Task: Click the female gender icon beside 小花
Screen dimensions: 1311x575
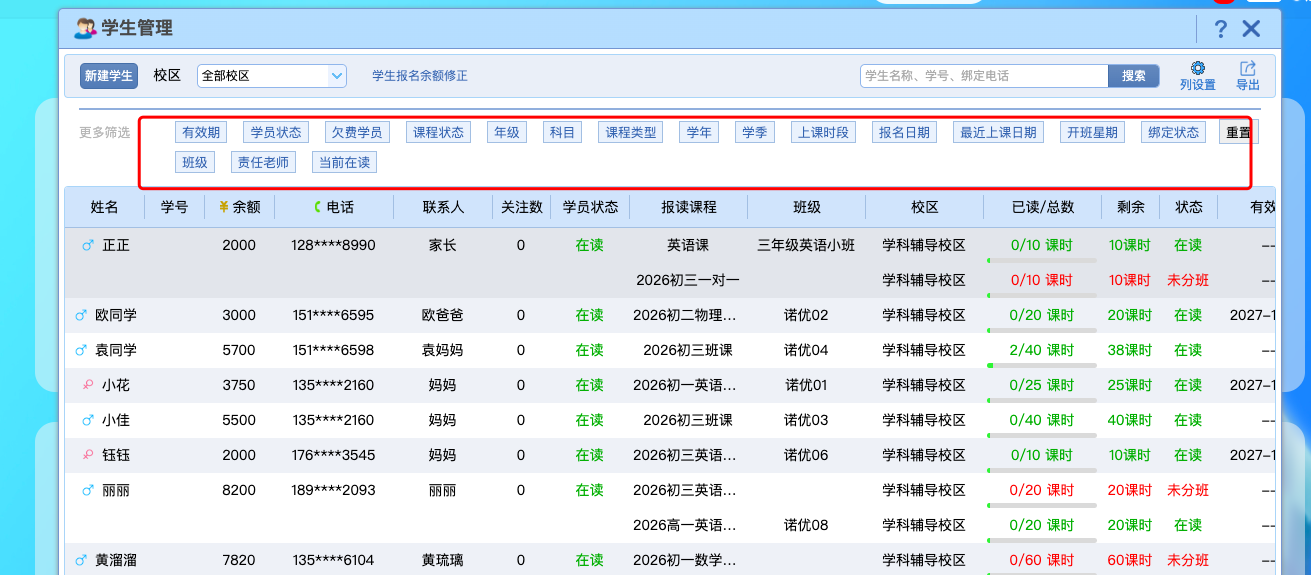Action: [87, 385]
